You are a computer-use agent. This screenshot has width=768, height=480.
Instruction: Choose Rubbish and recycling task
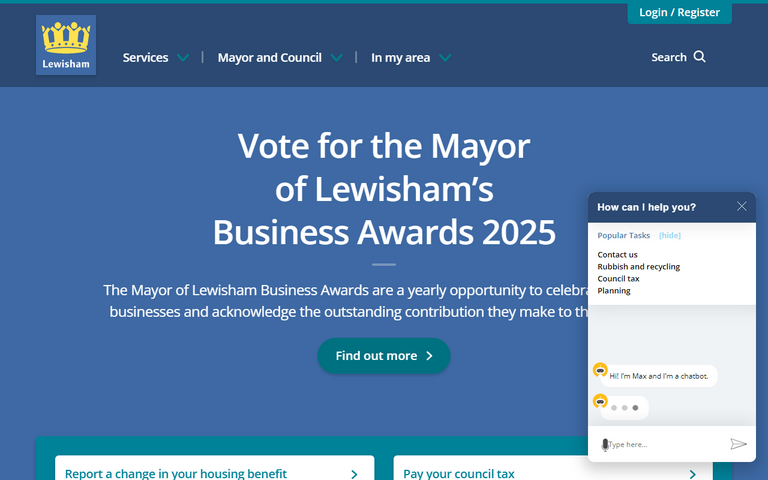click(638, 267)
